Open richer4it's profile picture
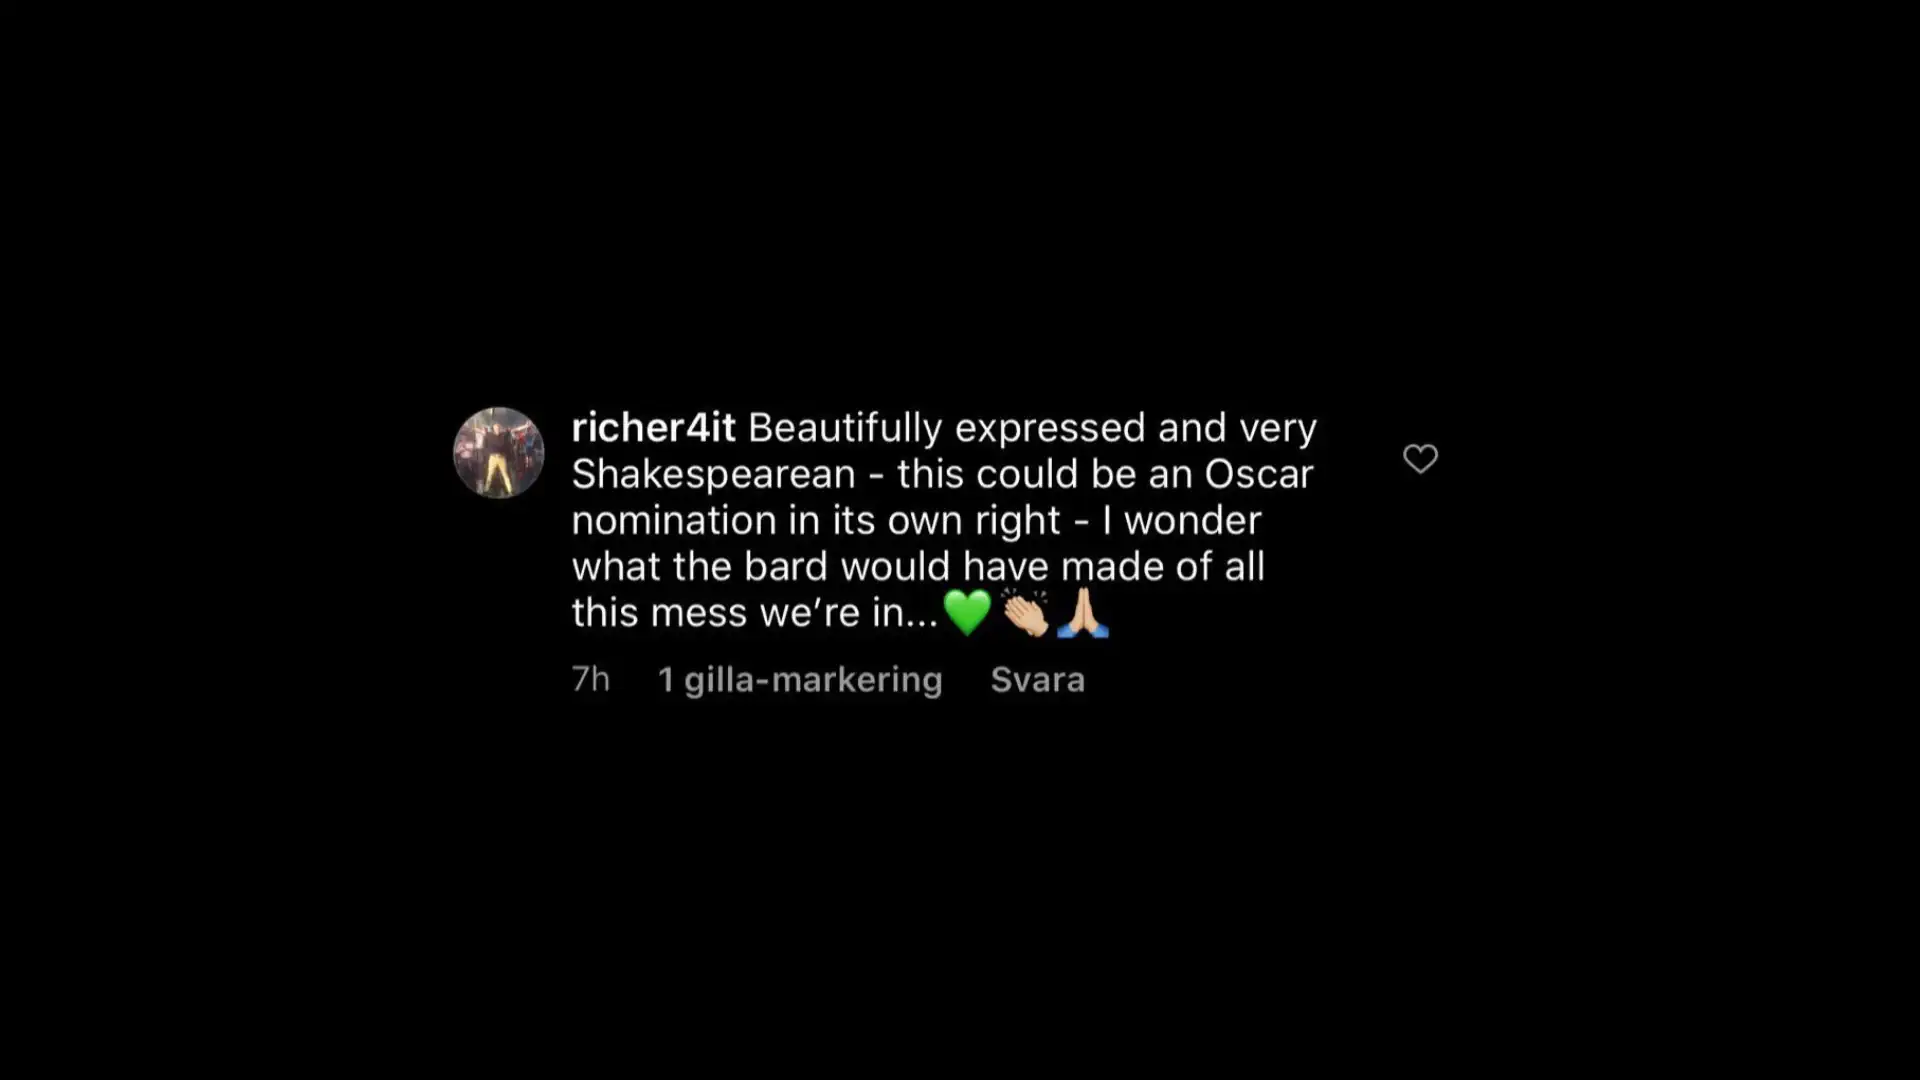This screenshot has height=1080, width=1920. 499,452
